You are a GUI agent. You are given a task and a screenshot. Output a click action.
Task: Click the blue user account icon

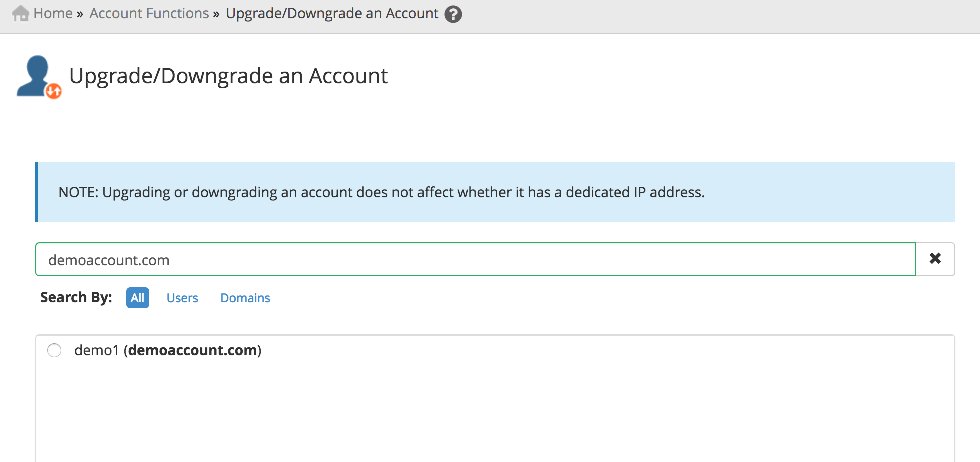tap(35, 74)
